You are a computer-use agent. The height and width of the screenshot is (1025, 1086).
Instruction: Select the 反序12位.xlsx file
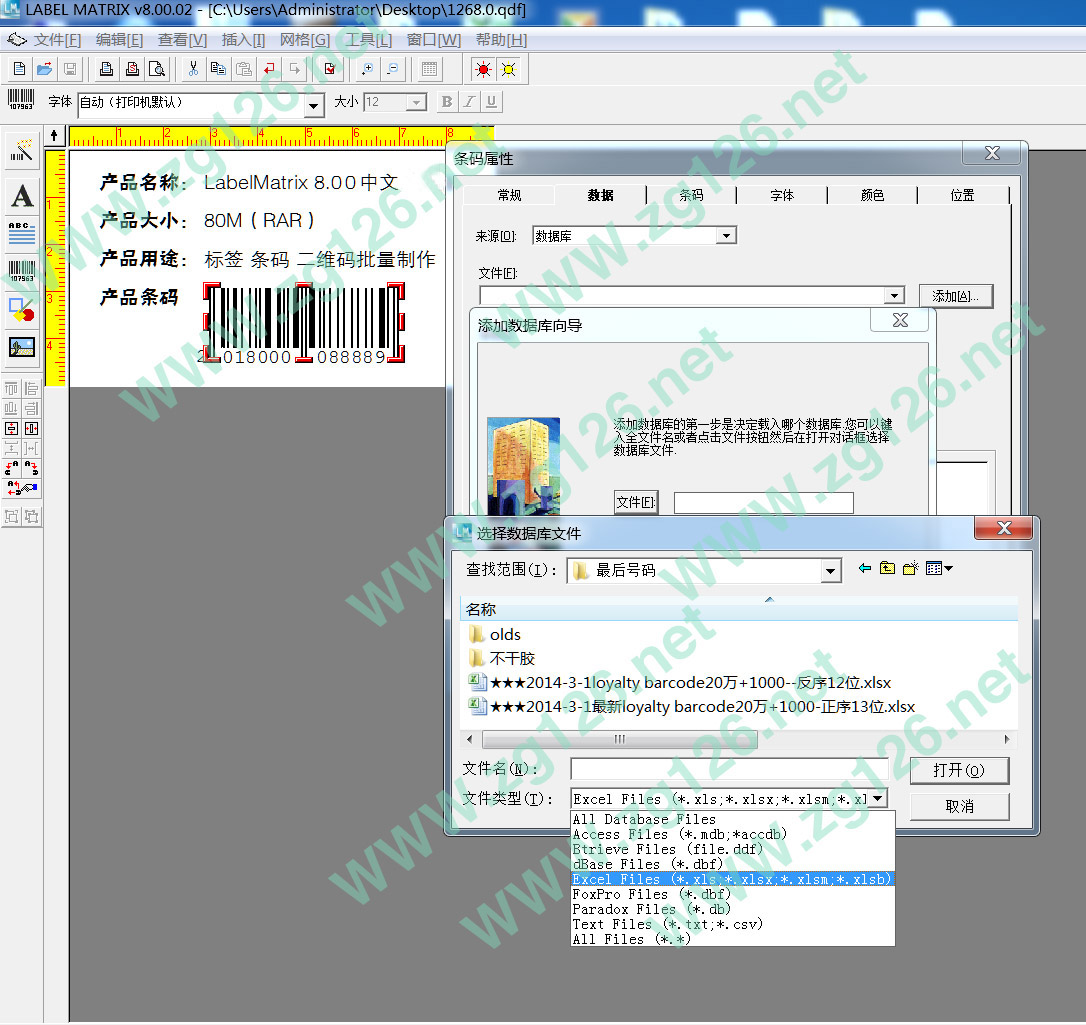(679, 683)
